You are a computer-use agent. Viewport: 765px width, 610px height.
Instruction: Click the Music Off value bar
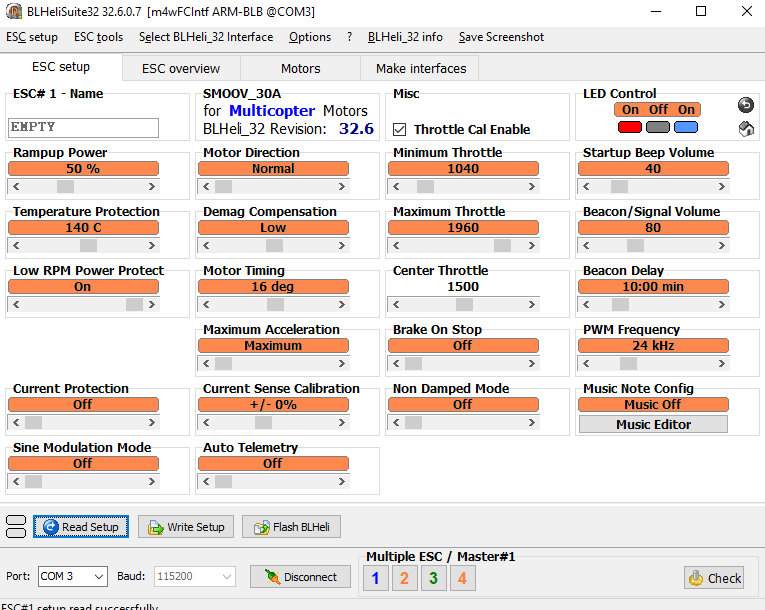click(x=653, y=405)
